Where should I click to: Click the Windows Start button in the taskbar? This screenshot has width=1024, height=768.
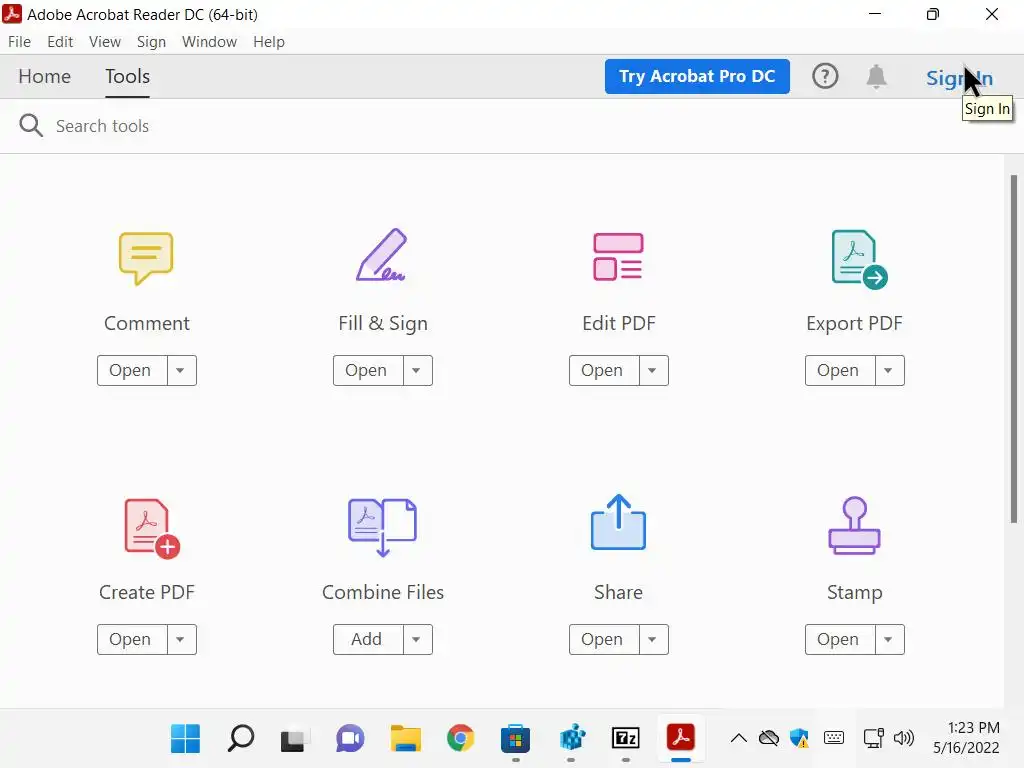point(185,738)
